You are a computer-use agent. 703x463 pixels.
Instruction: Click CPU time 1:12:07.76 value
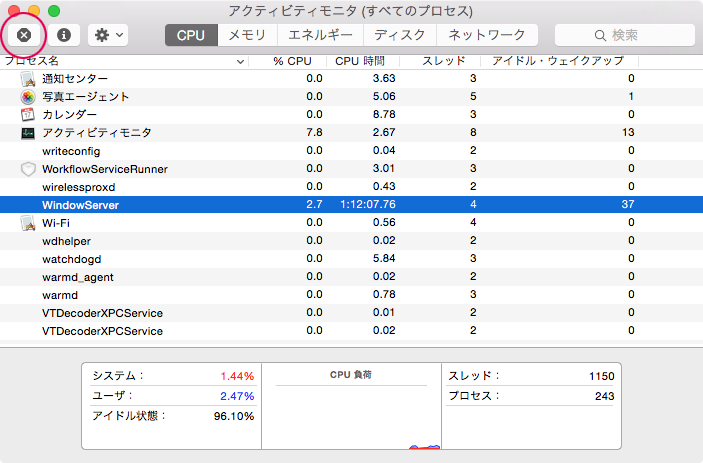[x=368, y=204]
